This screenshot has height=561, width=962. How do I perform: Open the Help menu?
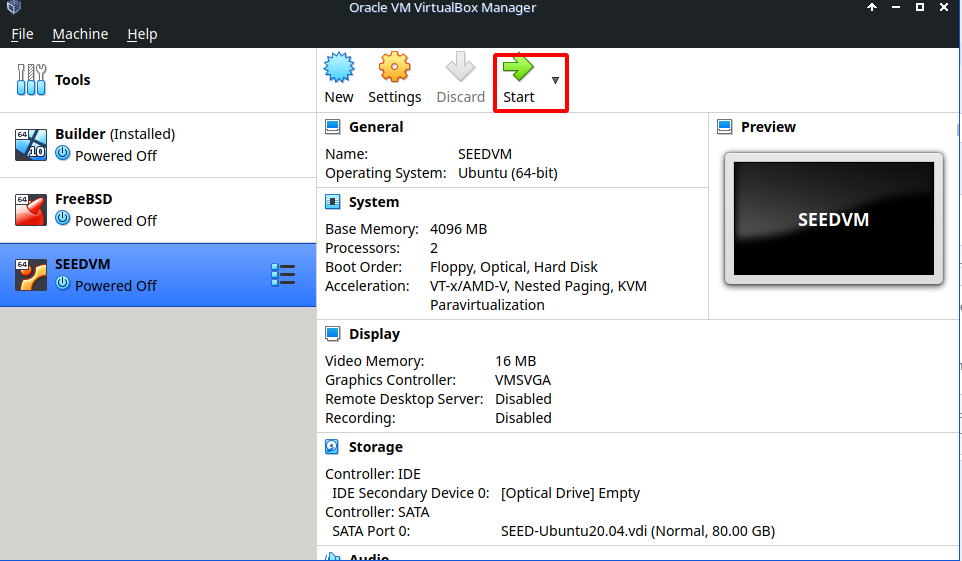tap(142, 34)
